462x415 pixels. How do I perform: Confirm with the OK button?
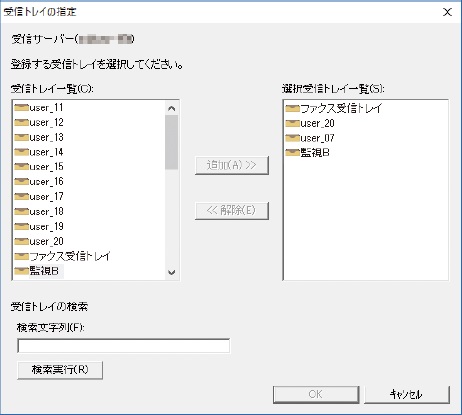(316, 394)
